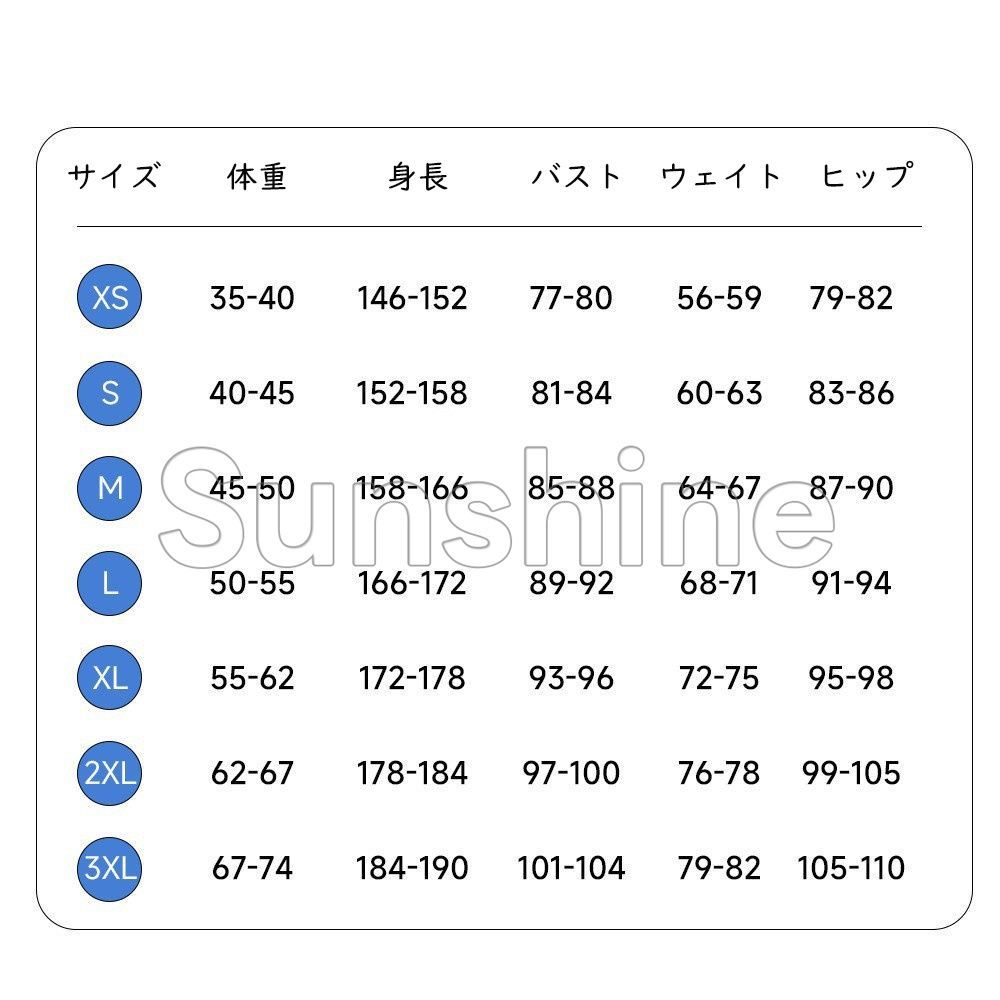Select the 35-40 weight cell

pyautogui.click(x=252, y=298)
